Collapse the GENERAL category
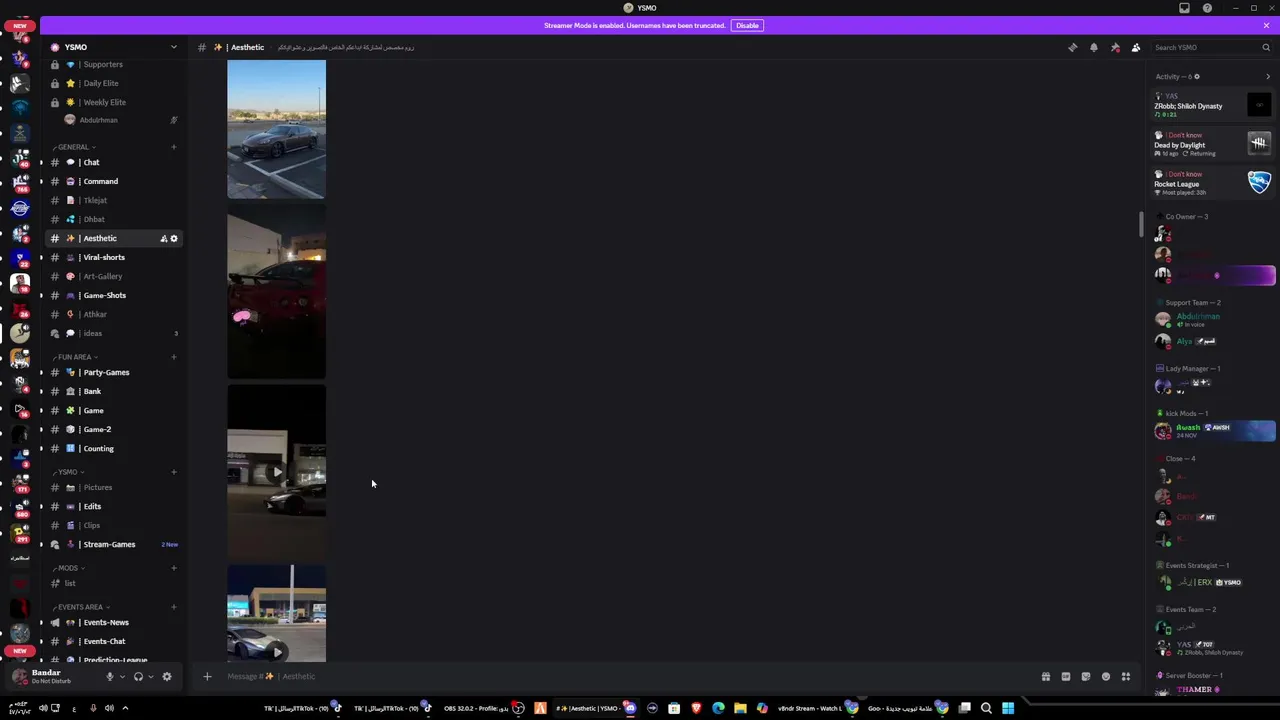The height and width of the screenshot is (720, 1280). pos(73,147)
